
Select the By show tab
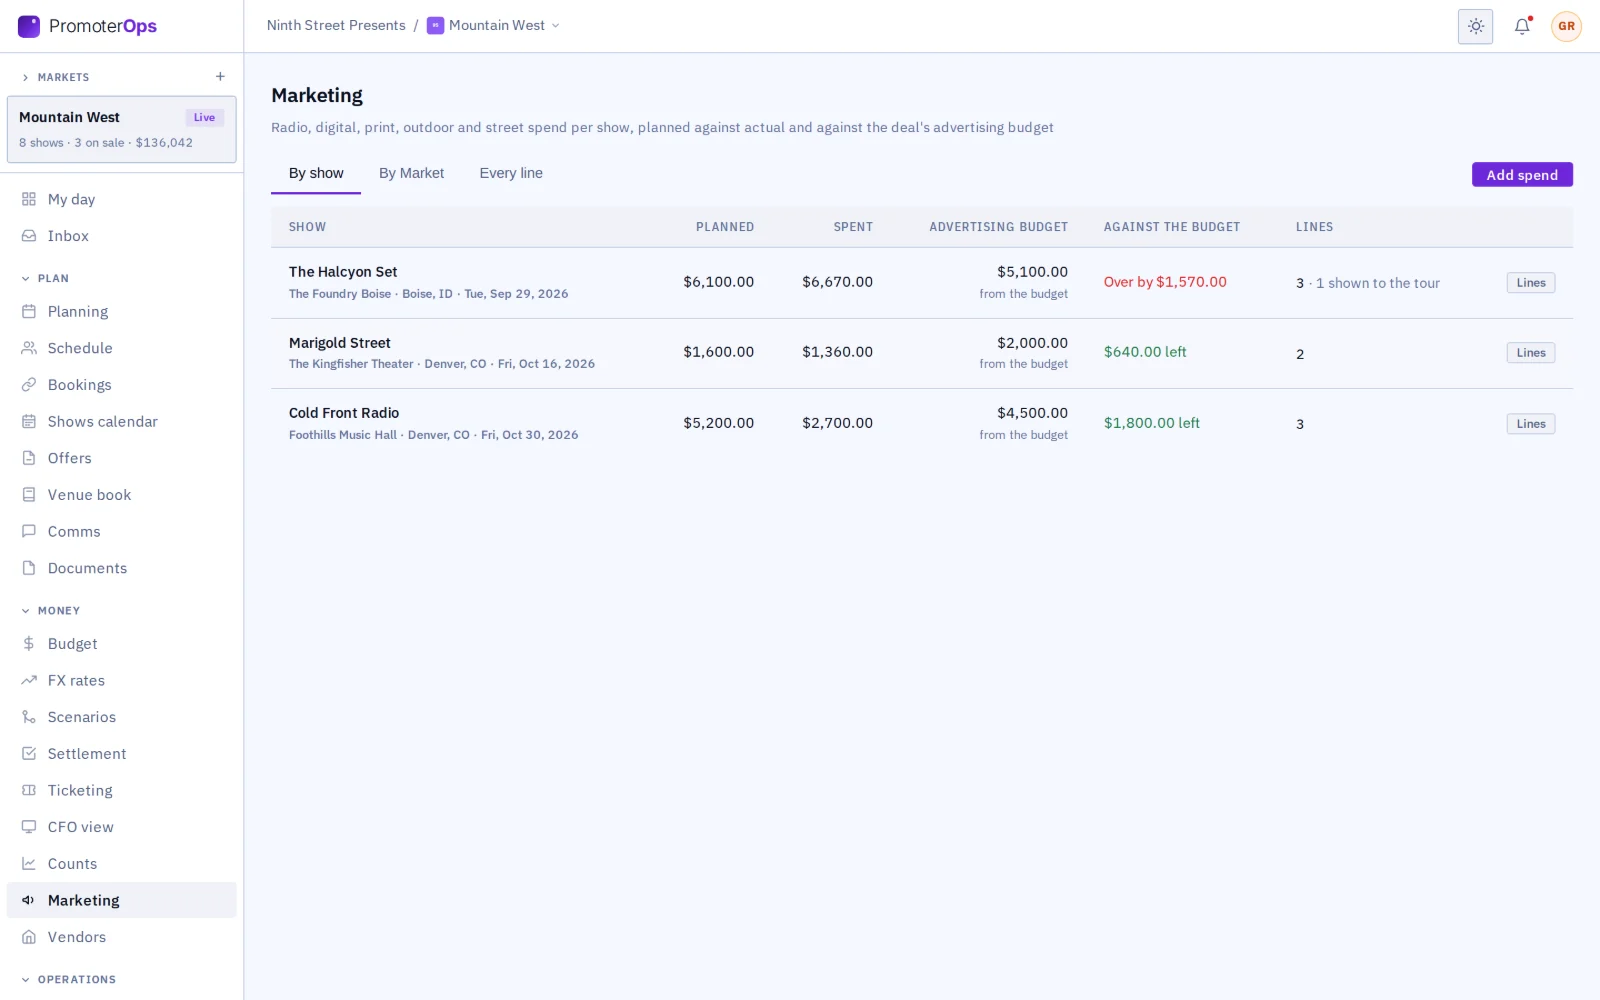tap(316, 173)
